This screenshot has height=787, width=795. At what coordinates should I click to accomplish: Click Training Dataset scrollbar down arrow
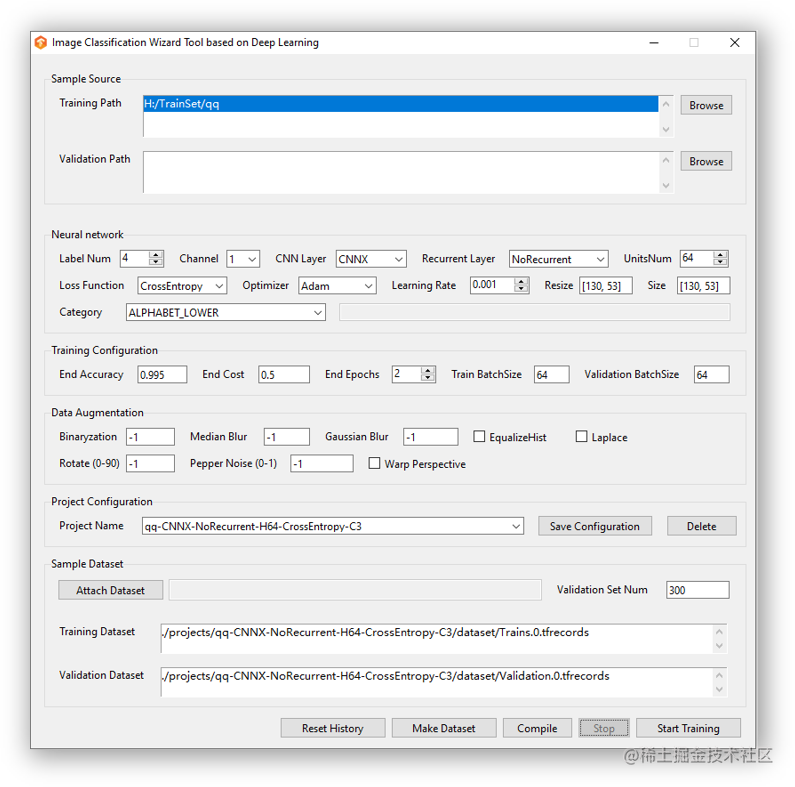tap(719, 646)
